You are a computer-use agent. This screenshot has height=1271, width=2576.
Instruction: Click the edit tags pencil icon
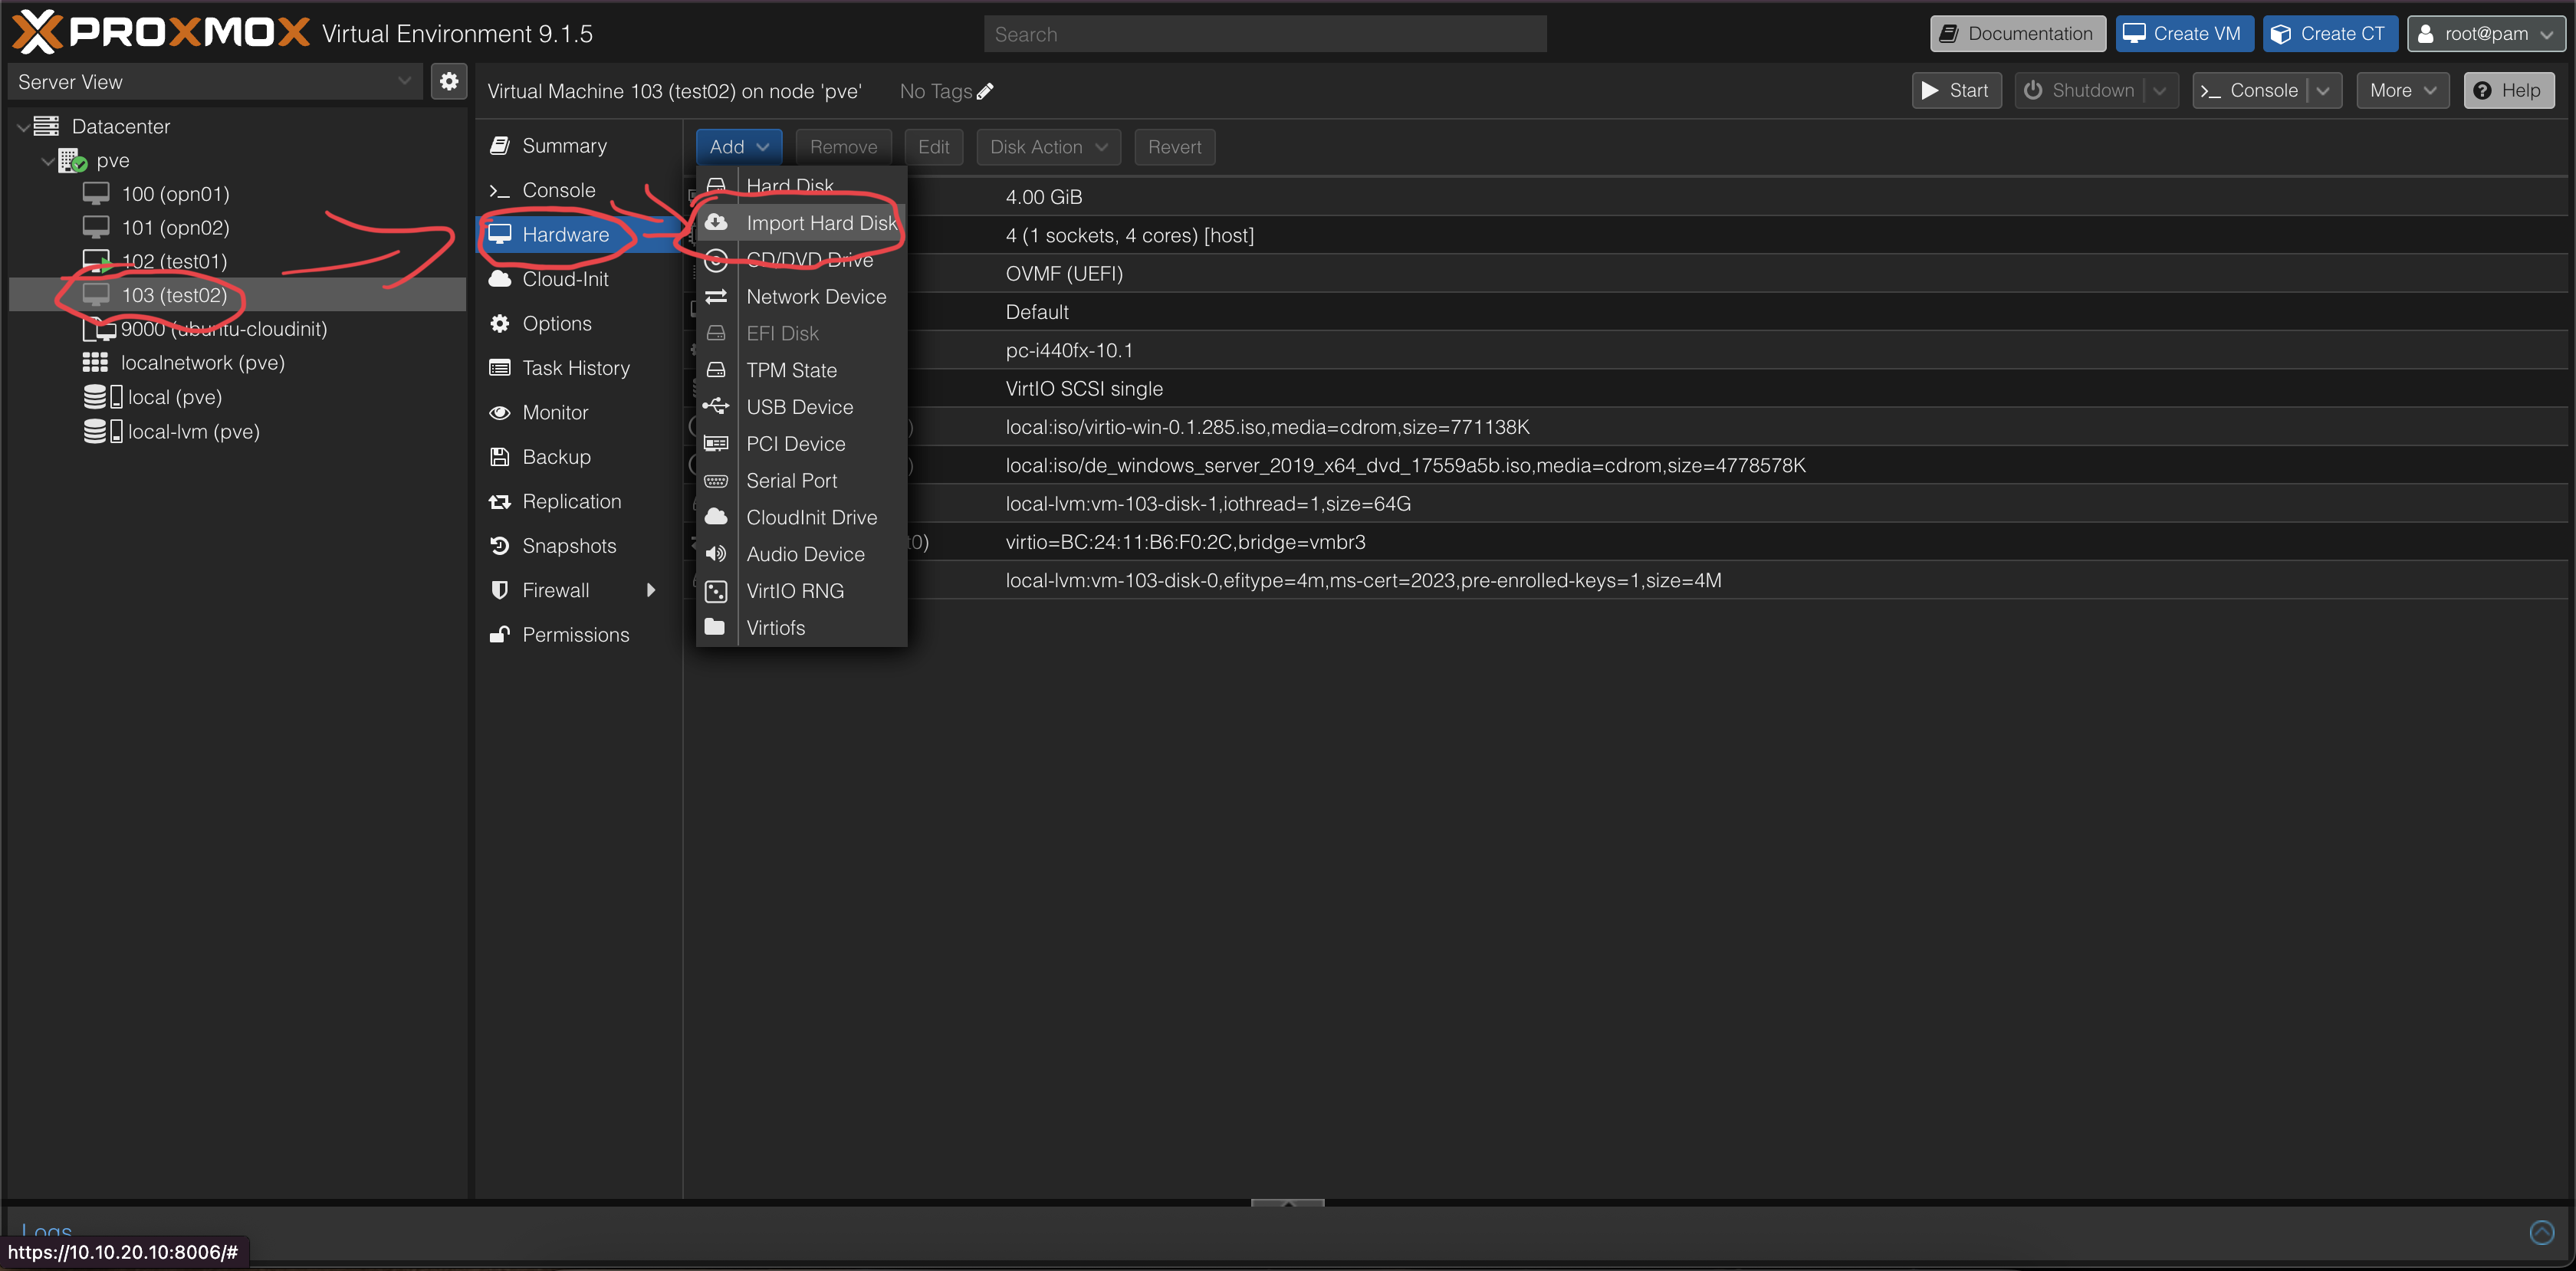[986, 91]
